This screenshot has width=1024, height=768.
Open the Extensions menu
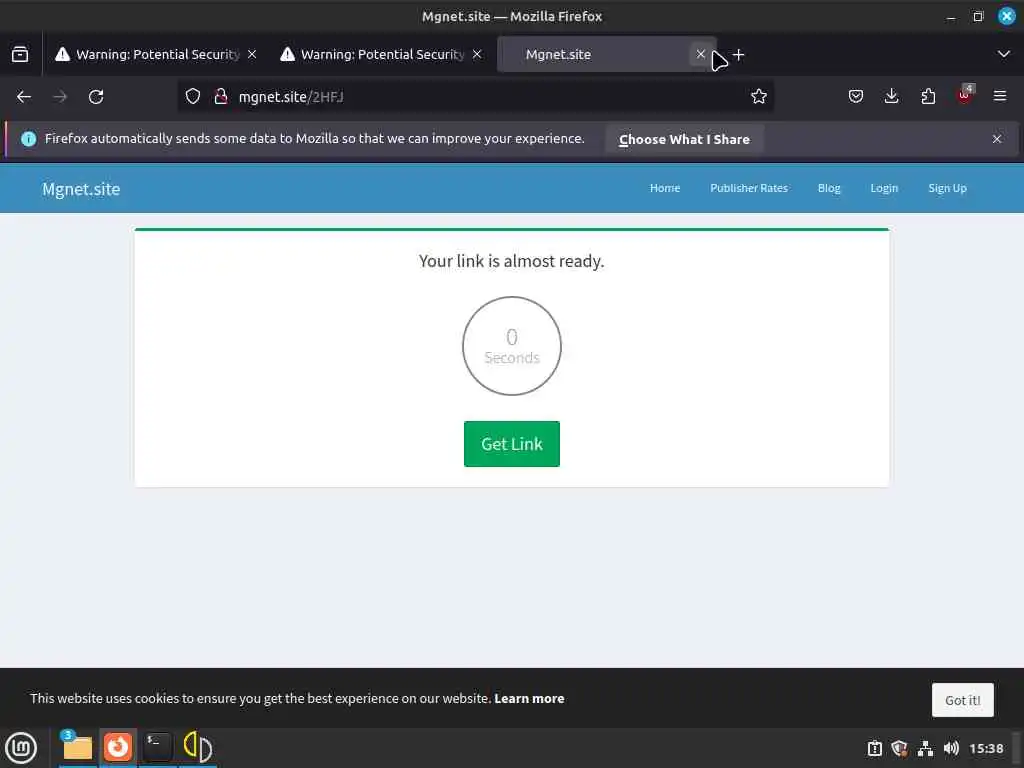point(928,97)
